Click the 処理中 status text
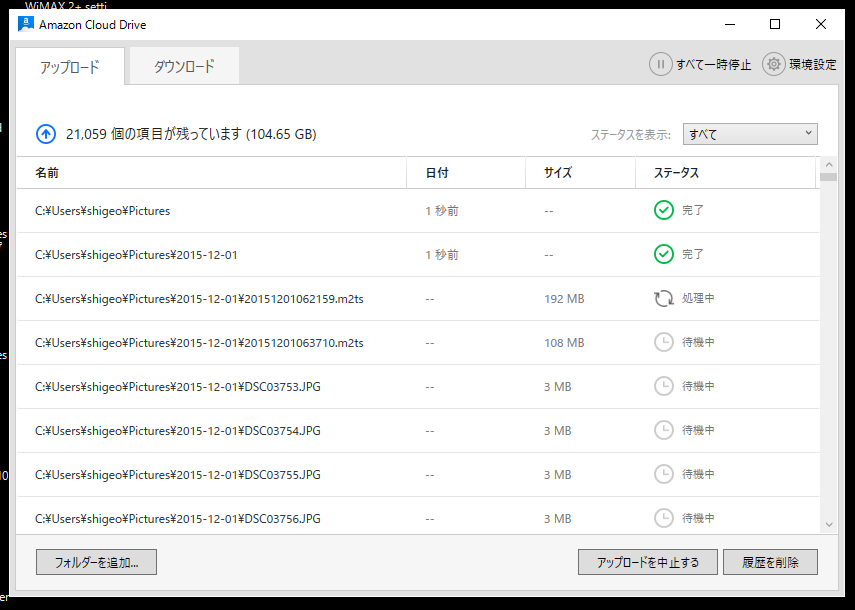855x610 pixels. (698, 298)
